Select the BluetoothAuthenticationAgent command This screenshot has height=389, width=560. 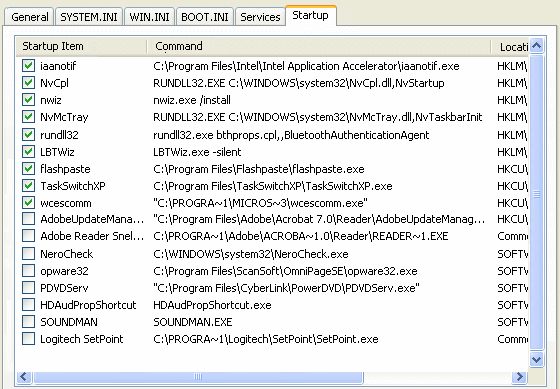click(291, 135)
